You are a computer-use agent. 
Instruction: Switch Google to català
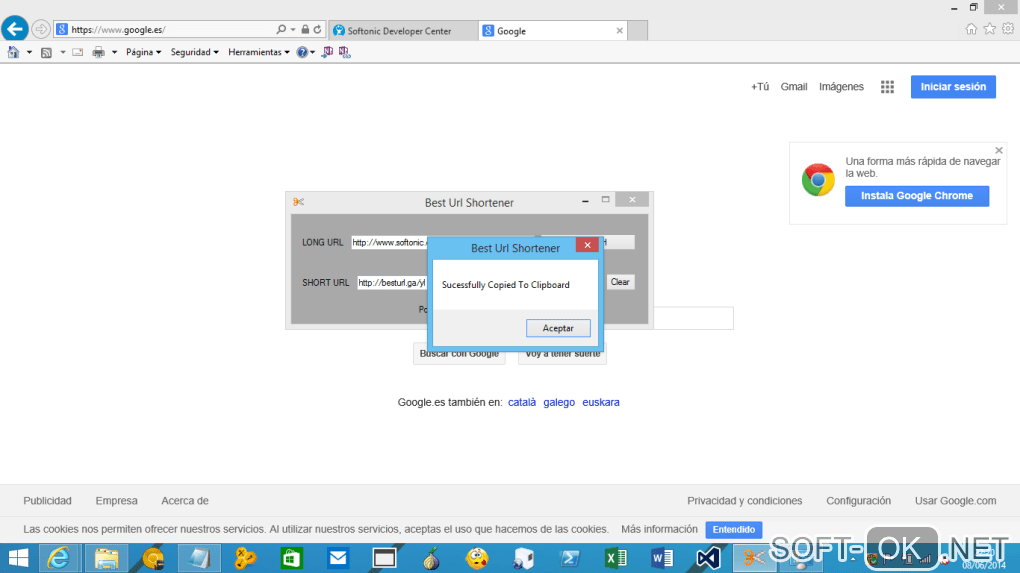coord(522,402)
